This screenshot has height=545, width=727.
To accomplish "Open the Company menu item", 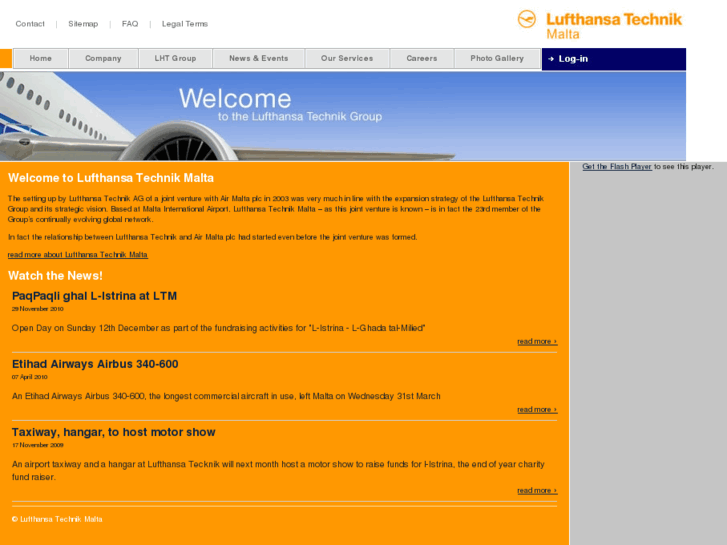I will click(x=103, y=58).
